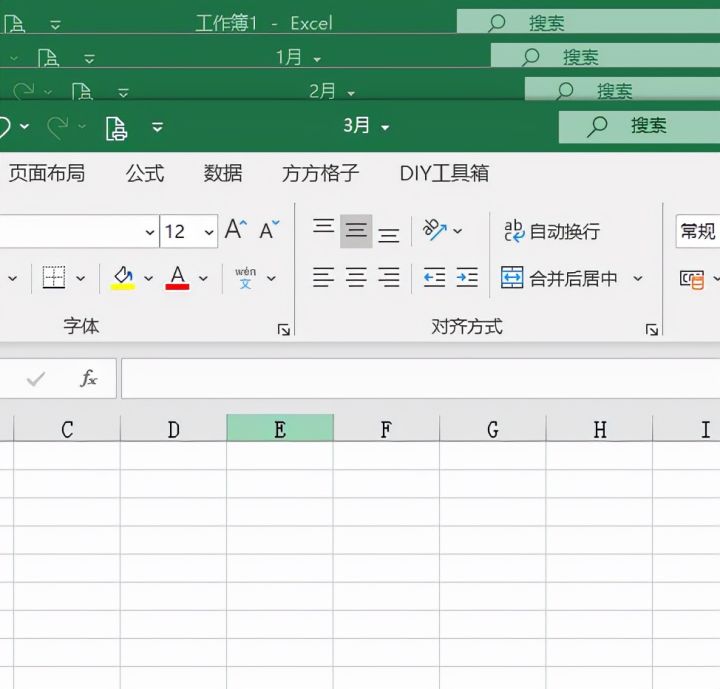Open the font color dropdown arrow
720x689 pixels.
[203, 278]
